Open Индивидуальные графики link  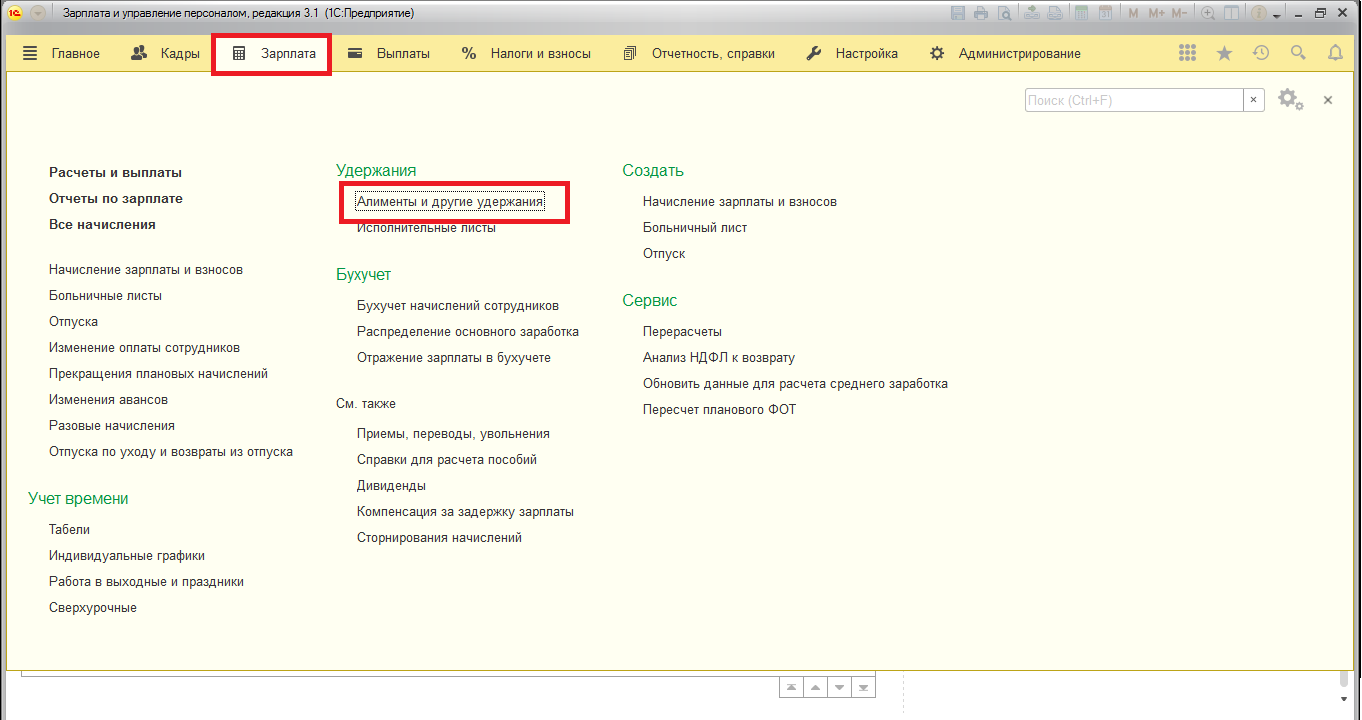(x=127, y=555)
